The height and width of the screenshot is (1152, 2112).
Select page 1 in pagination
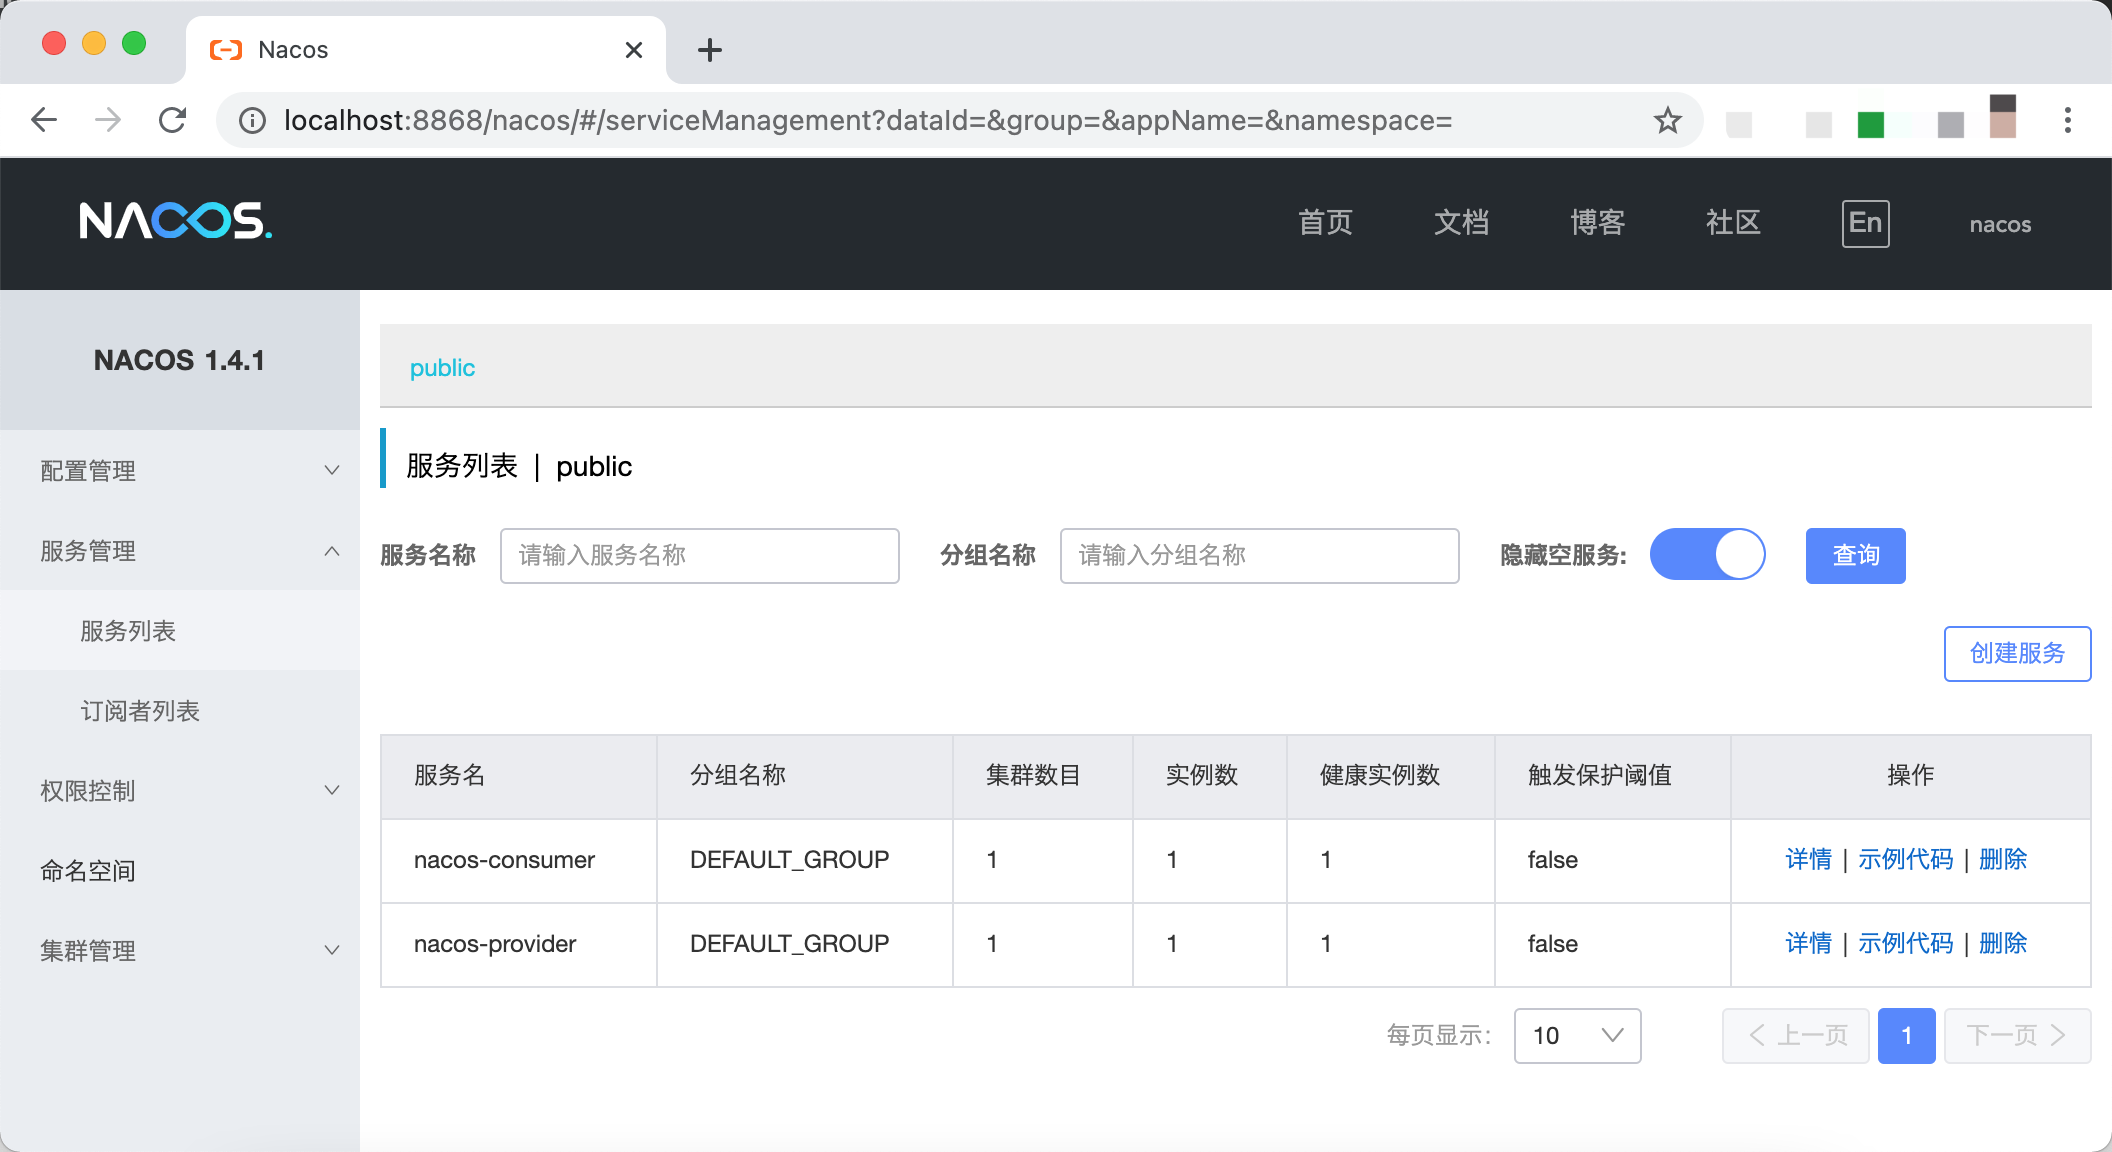point(1906,1035)
